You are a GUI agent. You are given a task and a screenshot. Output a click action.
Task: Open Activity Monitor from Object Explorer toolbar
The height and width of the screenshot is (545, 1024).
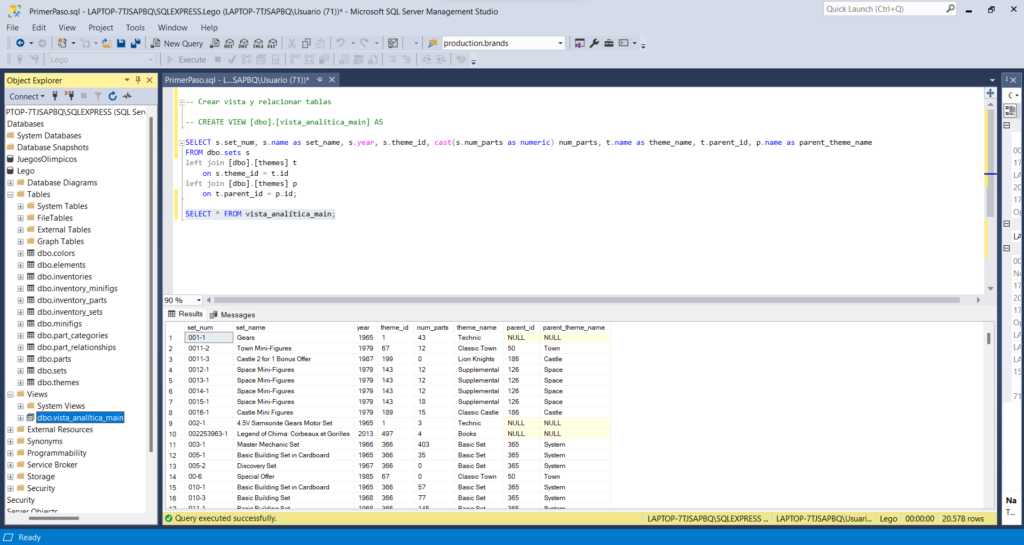click(x=126, y=96)
